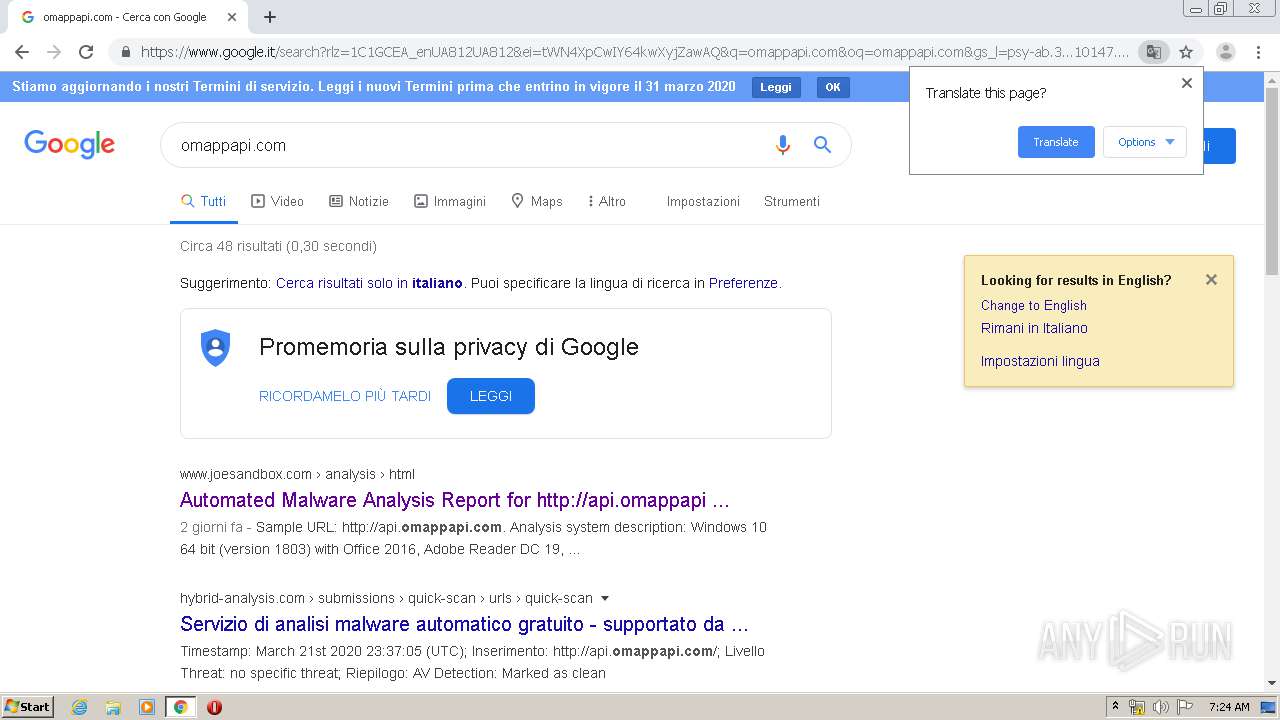
Task: Click the Change to English link
Action: [x=1034, y=305]
